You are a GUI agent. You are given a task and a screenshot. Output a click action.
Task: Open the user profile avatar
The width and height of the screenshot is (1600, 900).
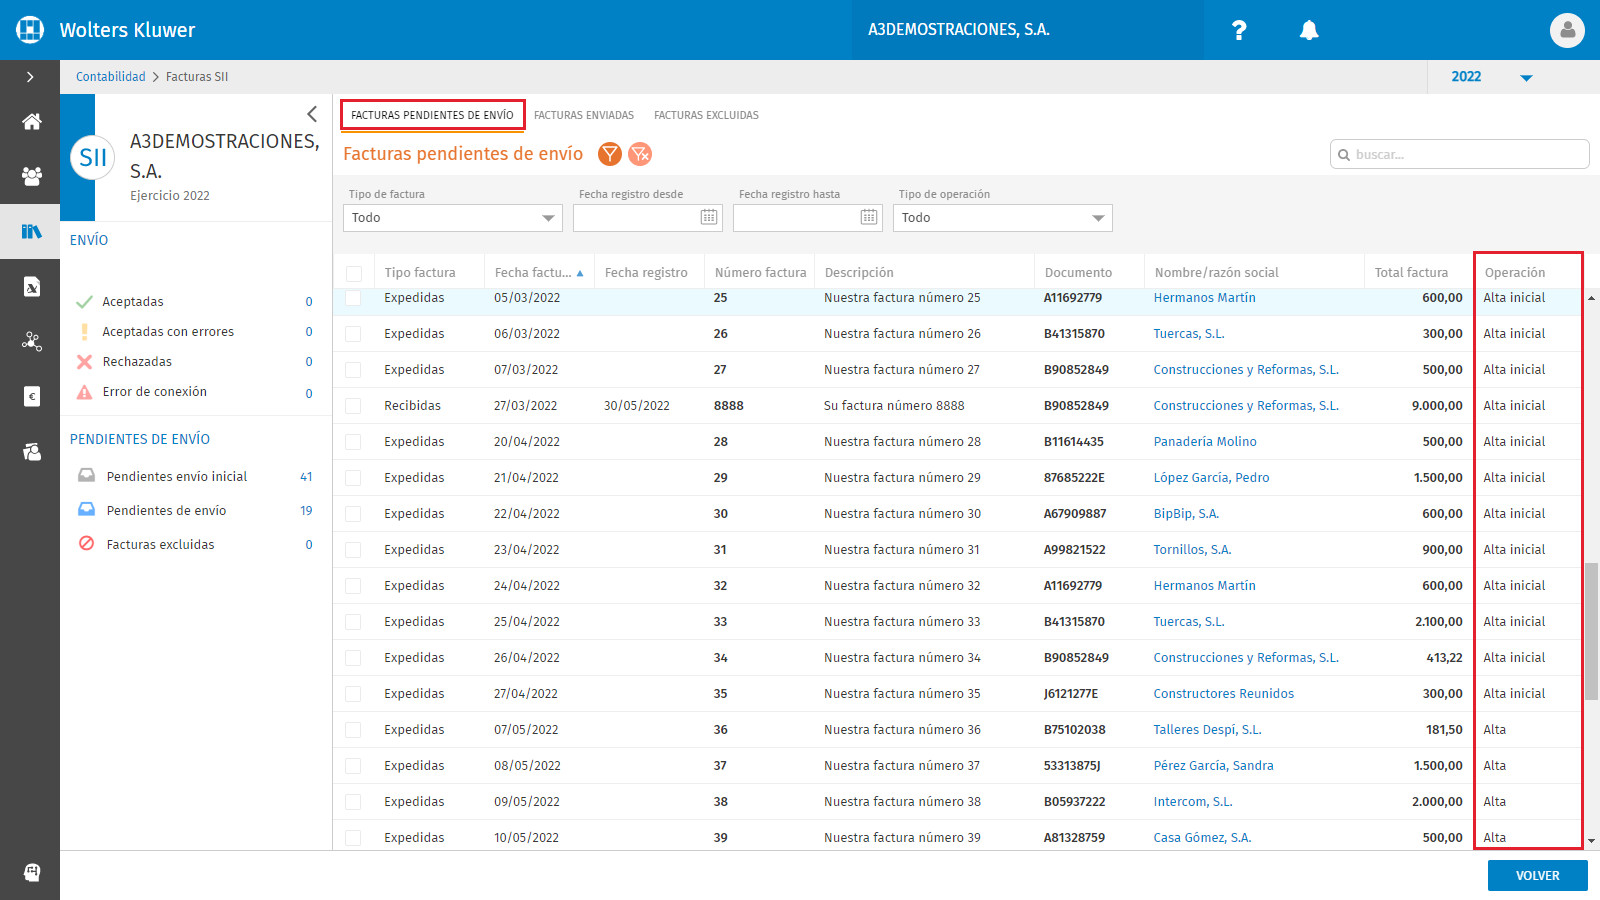coord(1567,30)
